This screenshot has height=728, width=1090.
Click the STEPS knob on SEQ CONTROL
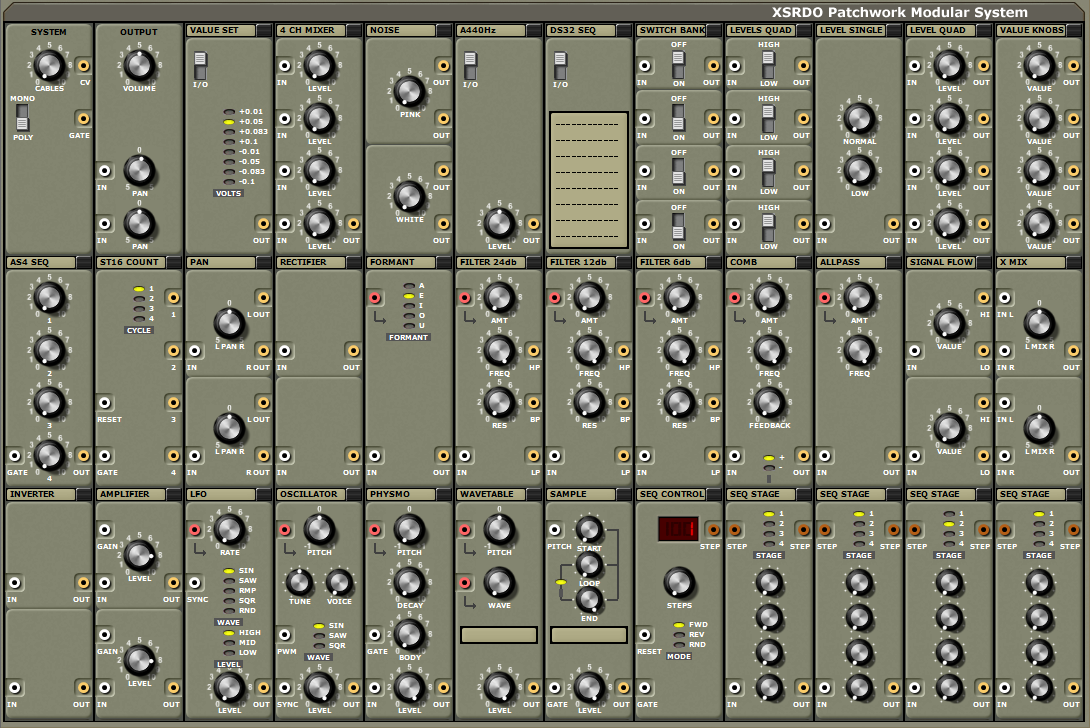679,583
